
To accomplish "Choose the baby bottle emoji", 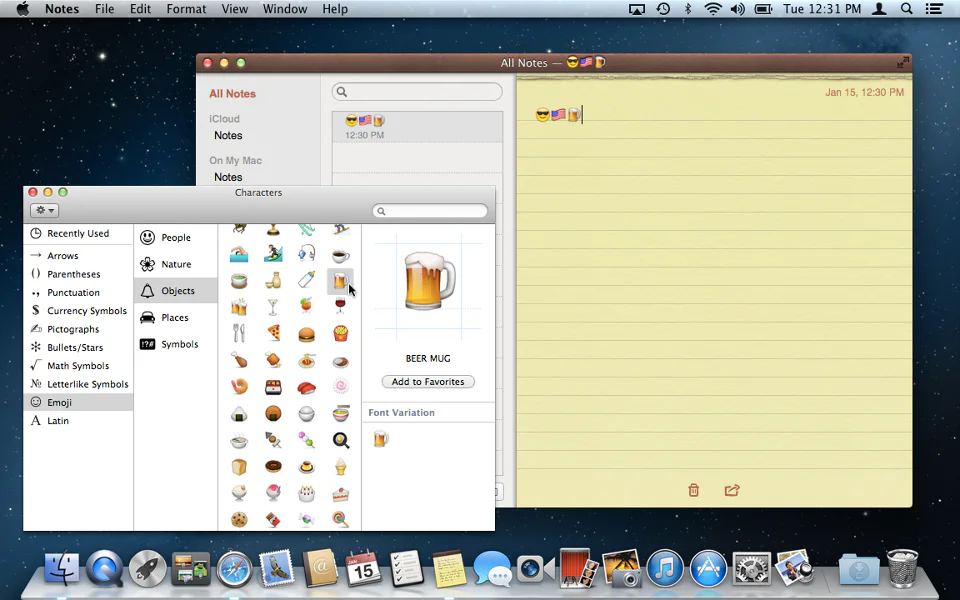I will (x=306, y=280).
